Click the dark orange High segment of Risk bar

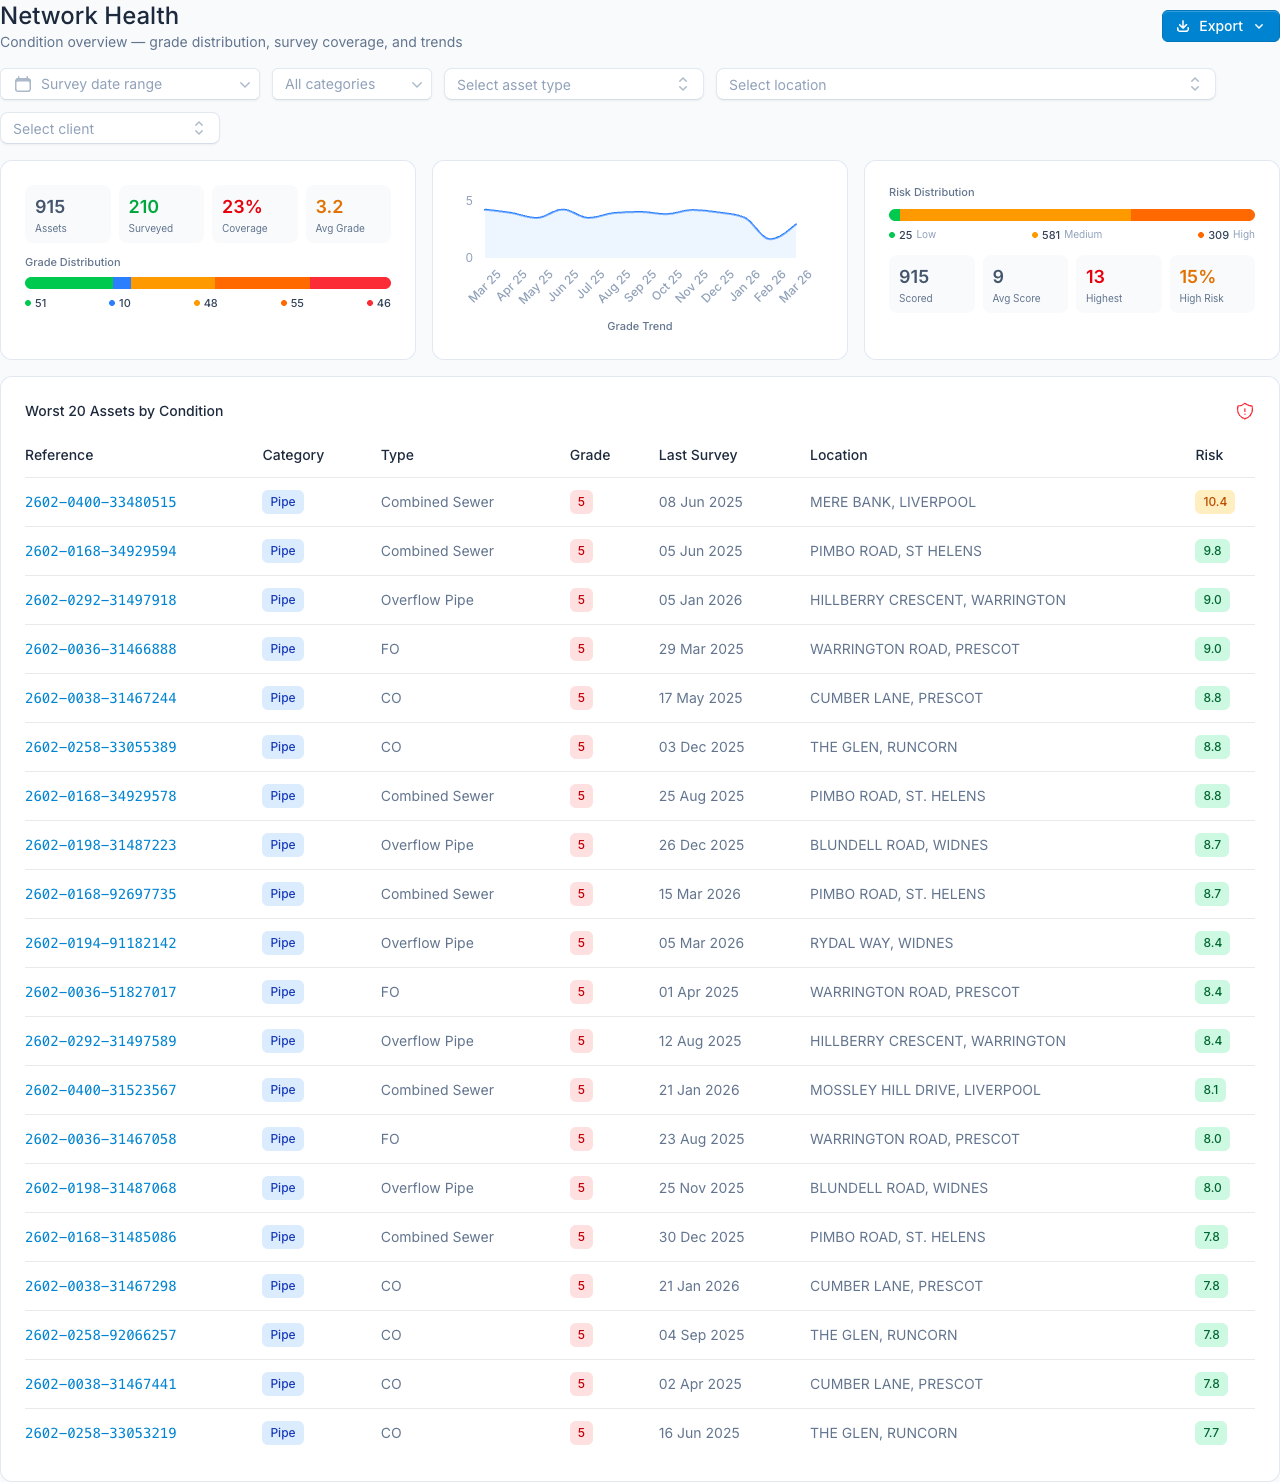pyautogui.click(x=1193, y=215)
